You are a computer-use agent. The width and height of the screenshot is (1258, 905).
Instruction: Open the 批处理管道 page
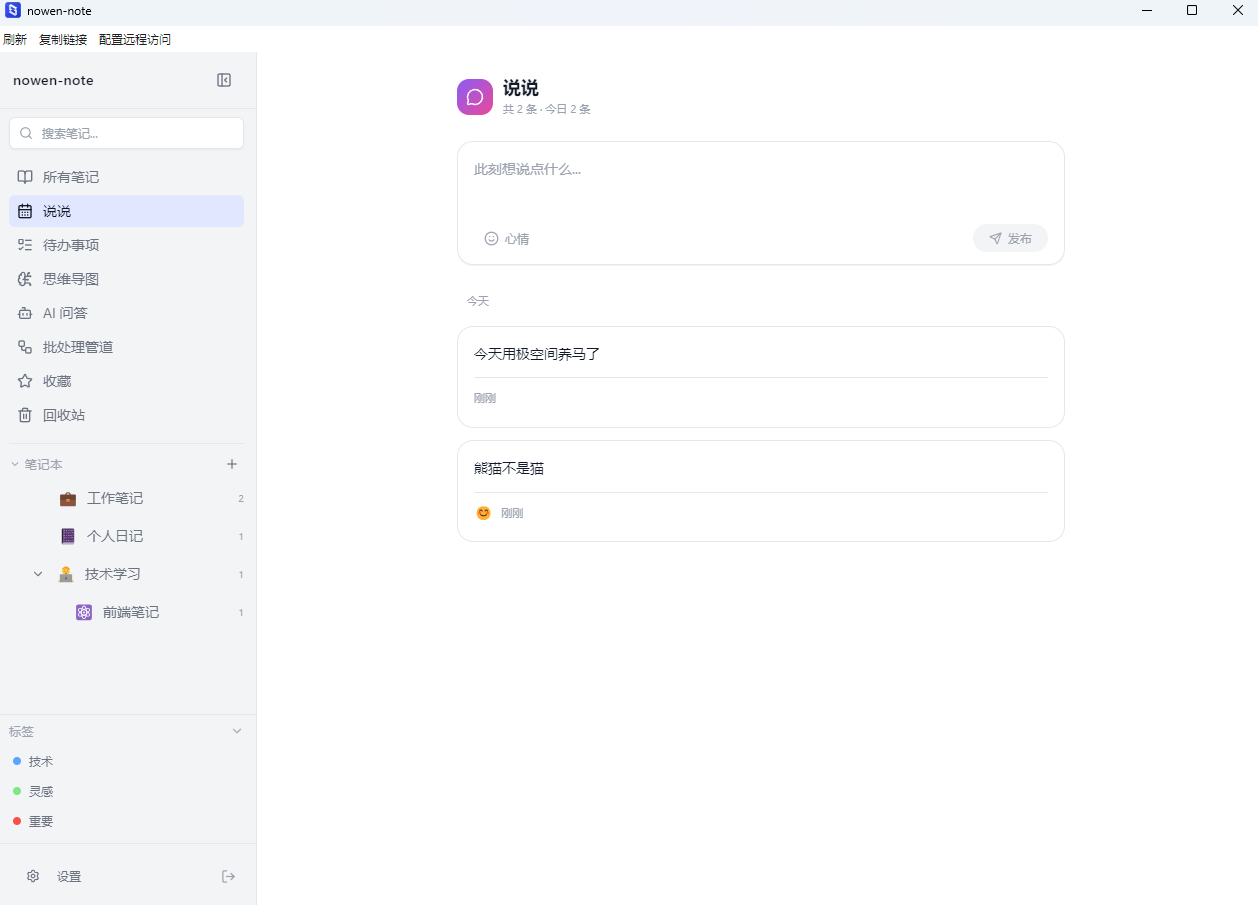[126, 347]
